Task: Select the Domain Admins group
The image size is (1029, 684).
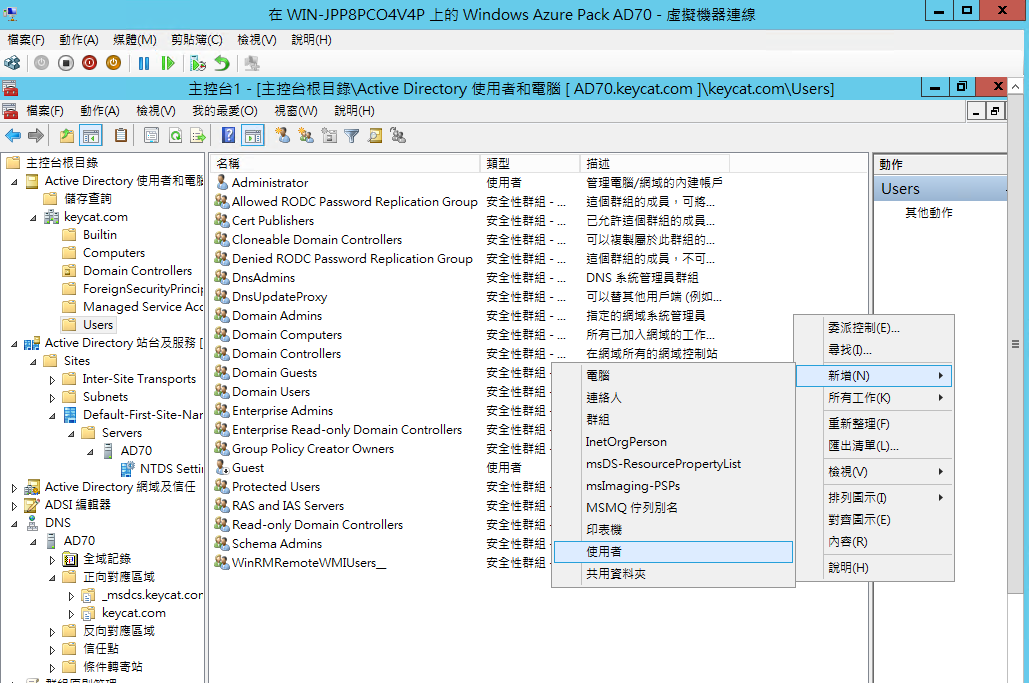Action: (277, 316)
